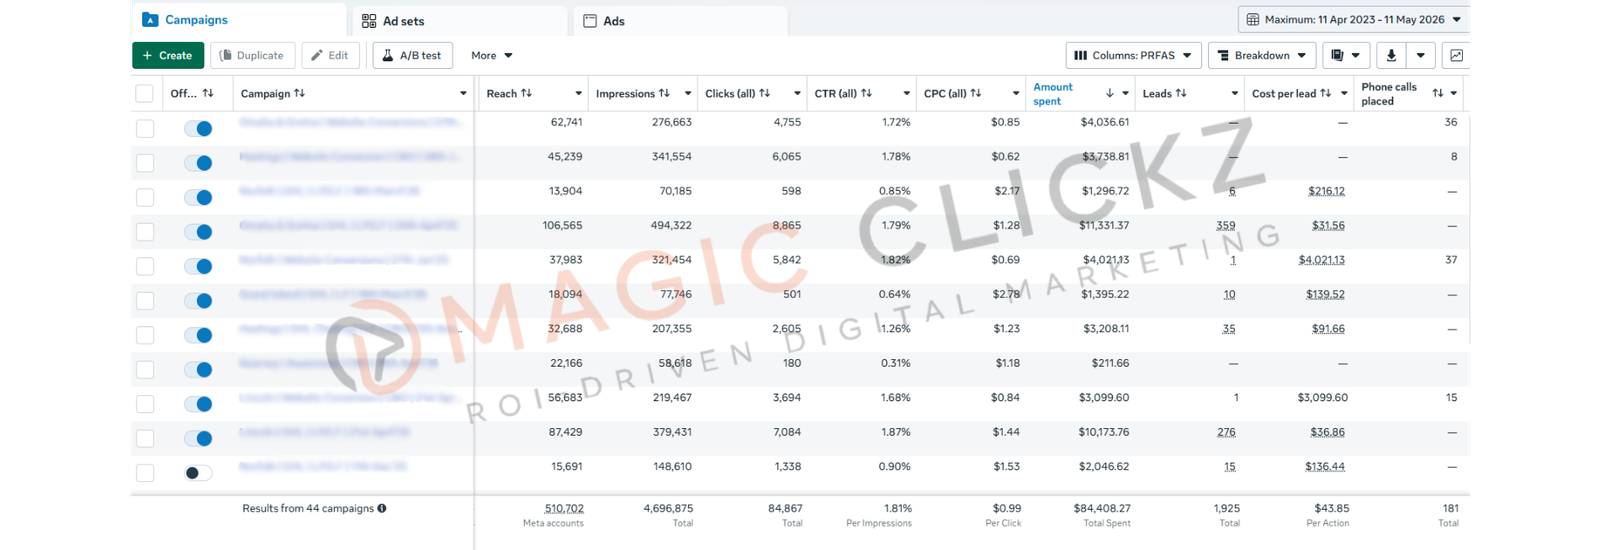Open the 276 leads link

pyautogui.click(x=1226, y=433)
